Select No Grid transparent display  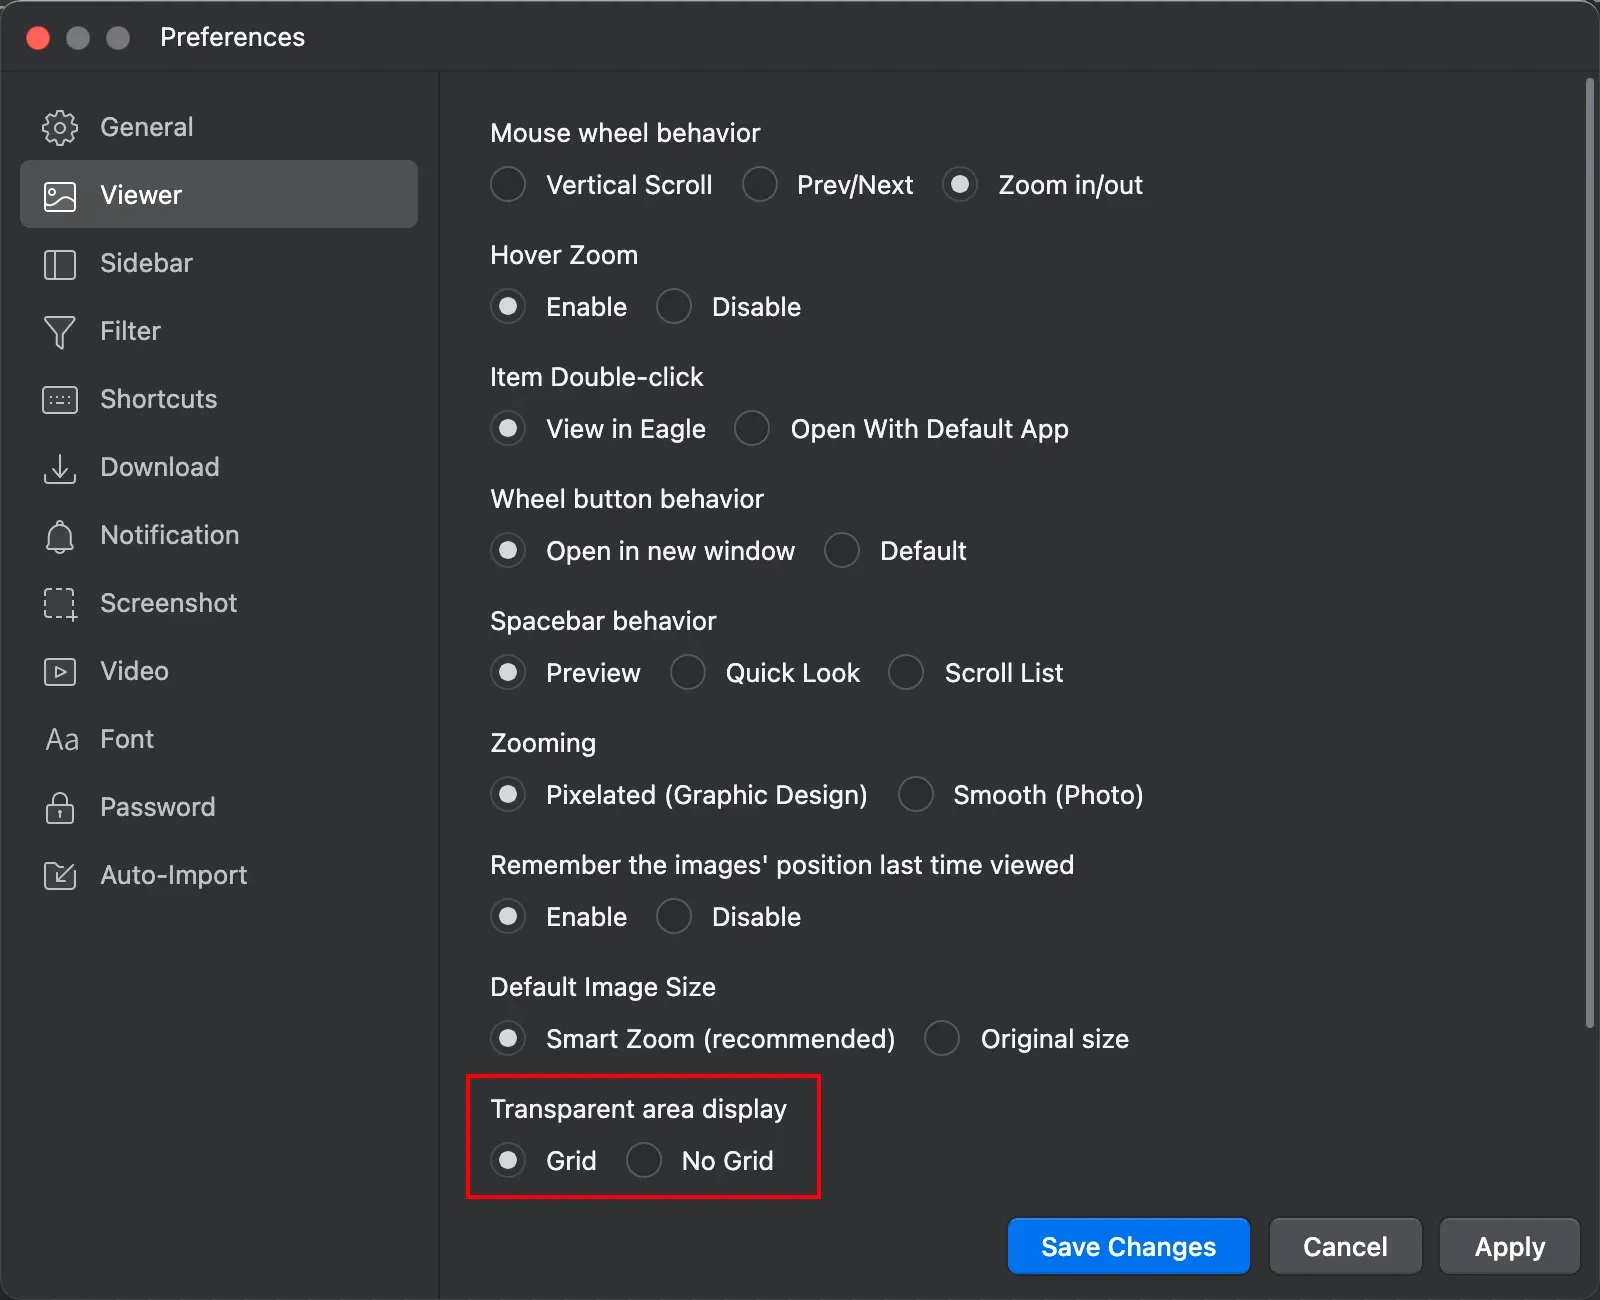coord(644,1161)
